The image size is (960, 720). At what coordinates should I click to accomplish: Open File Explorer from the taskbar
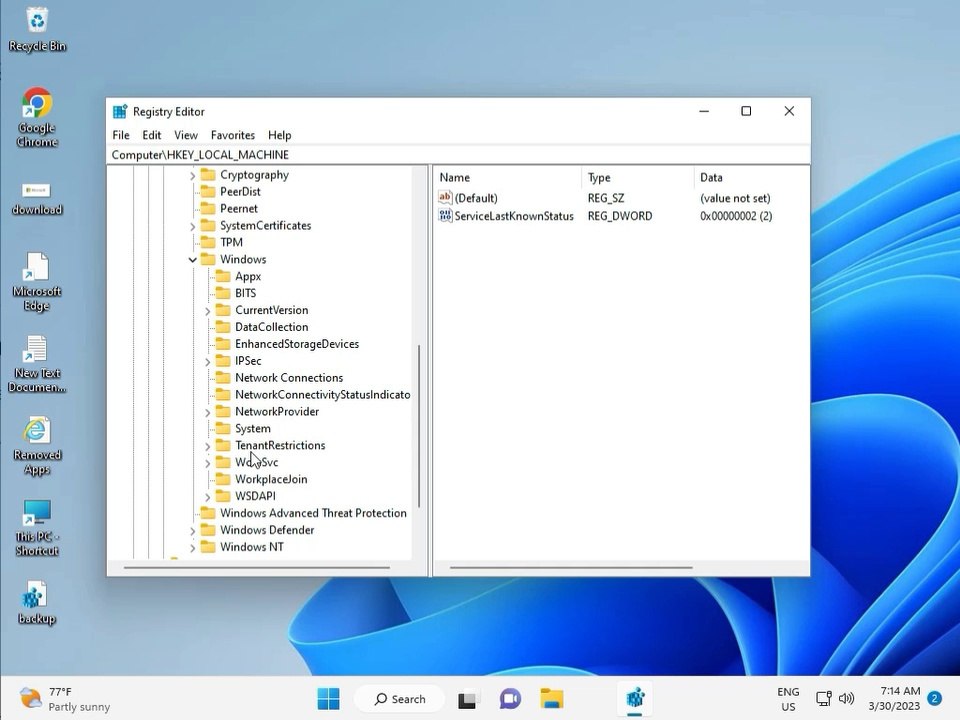(552, 699)
